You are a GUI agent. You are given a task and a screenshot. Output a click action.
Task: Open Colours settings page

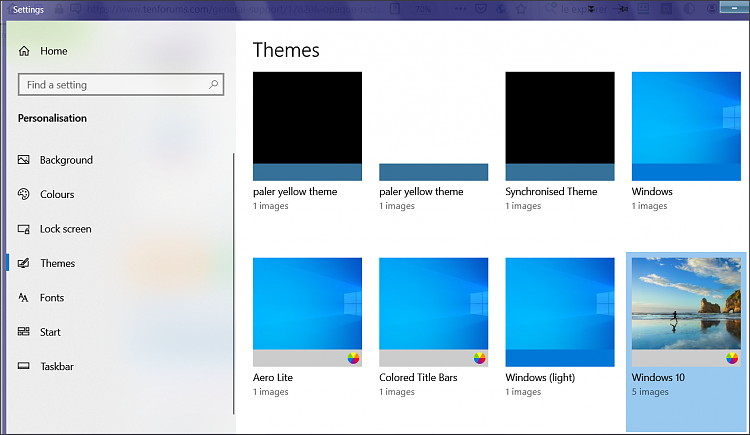[x=57, y=194]
